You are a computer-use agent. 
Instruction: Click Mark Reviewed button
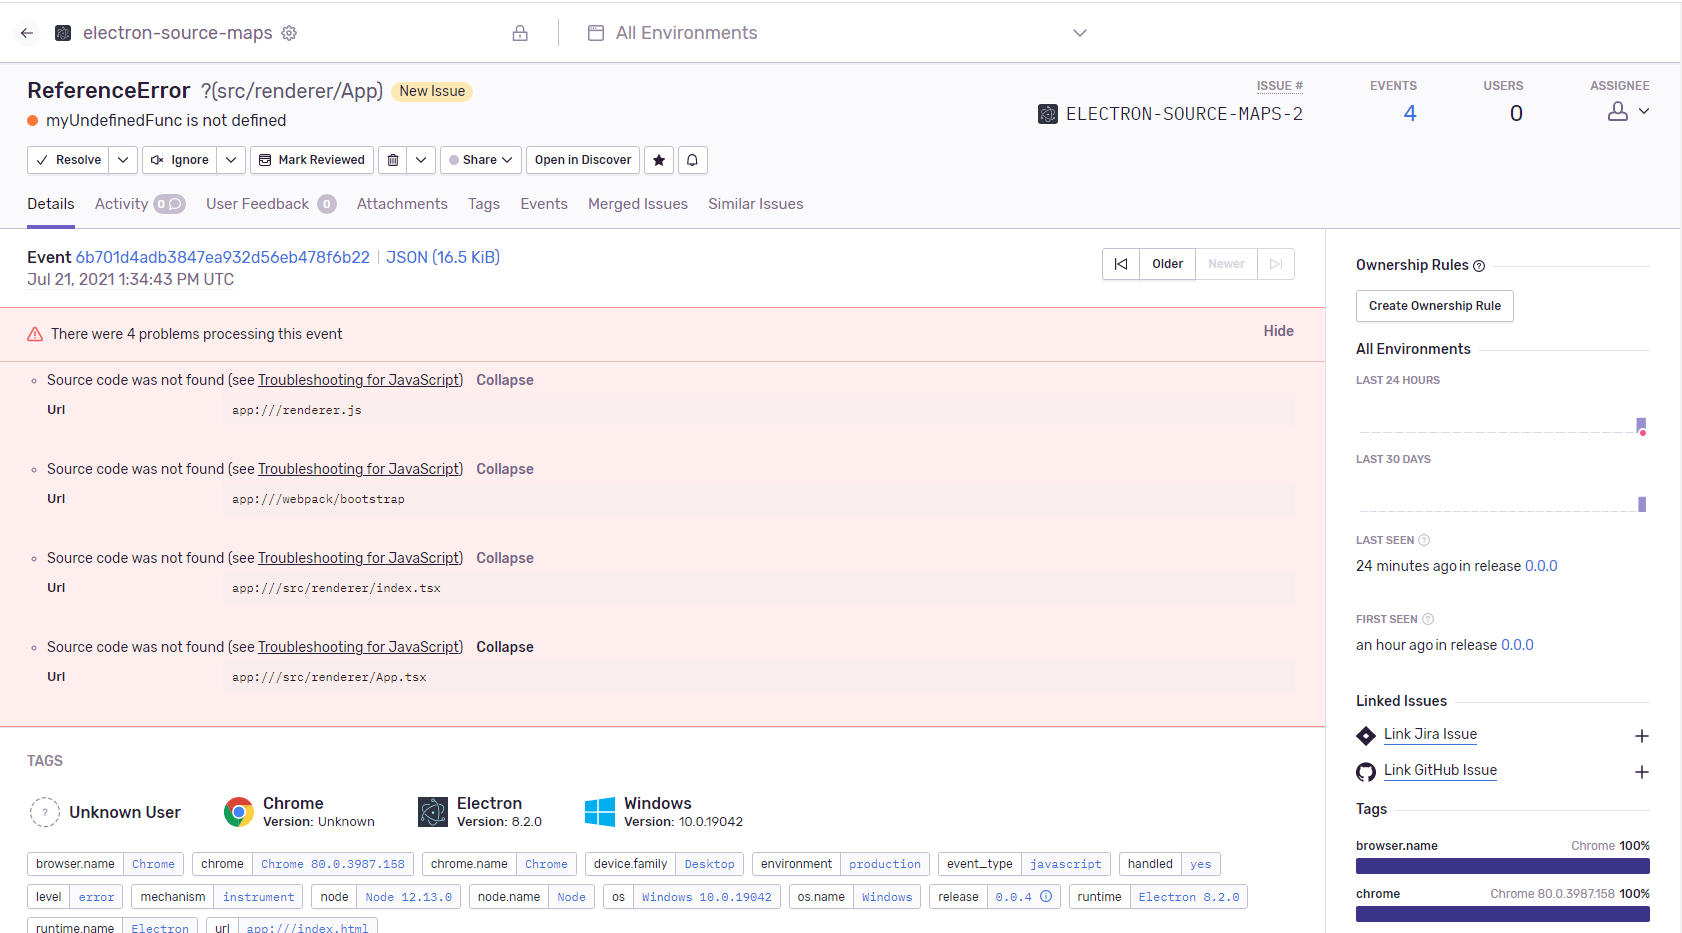coord(312,160)
